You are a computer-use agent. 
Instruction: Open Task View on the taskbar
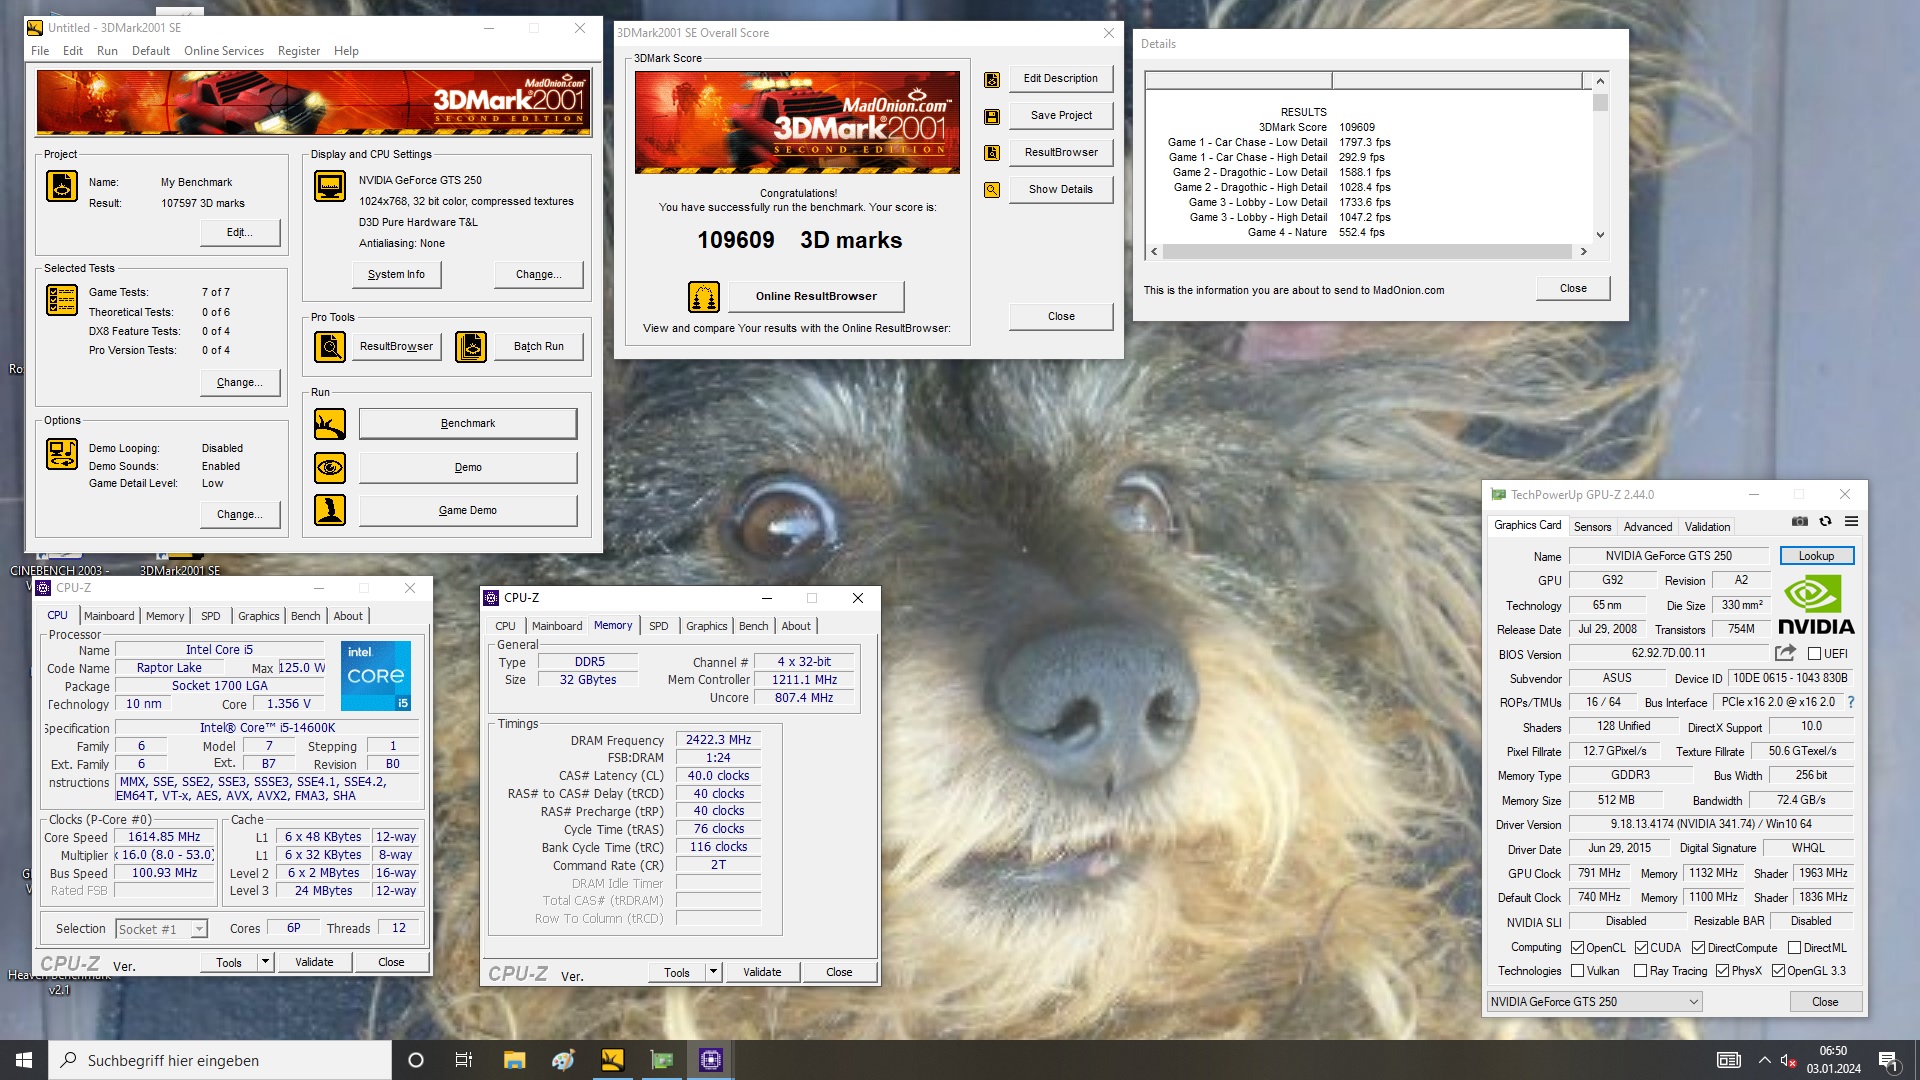click(x=464, y=1060)
